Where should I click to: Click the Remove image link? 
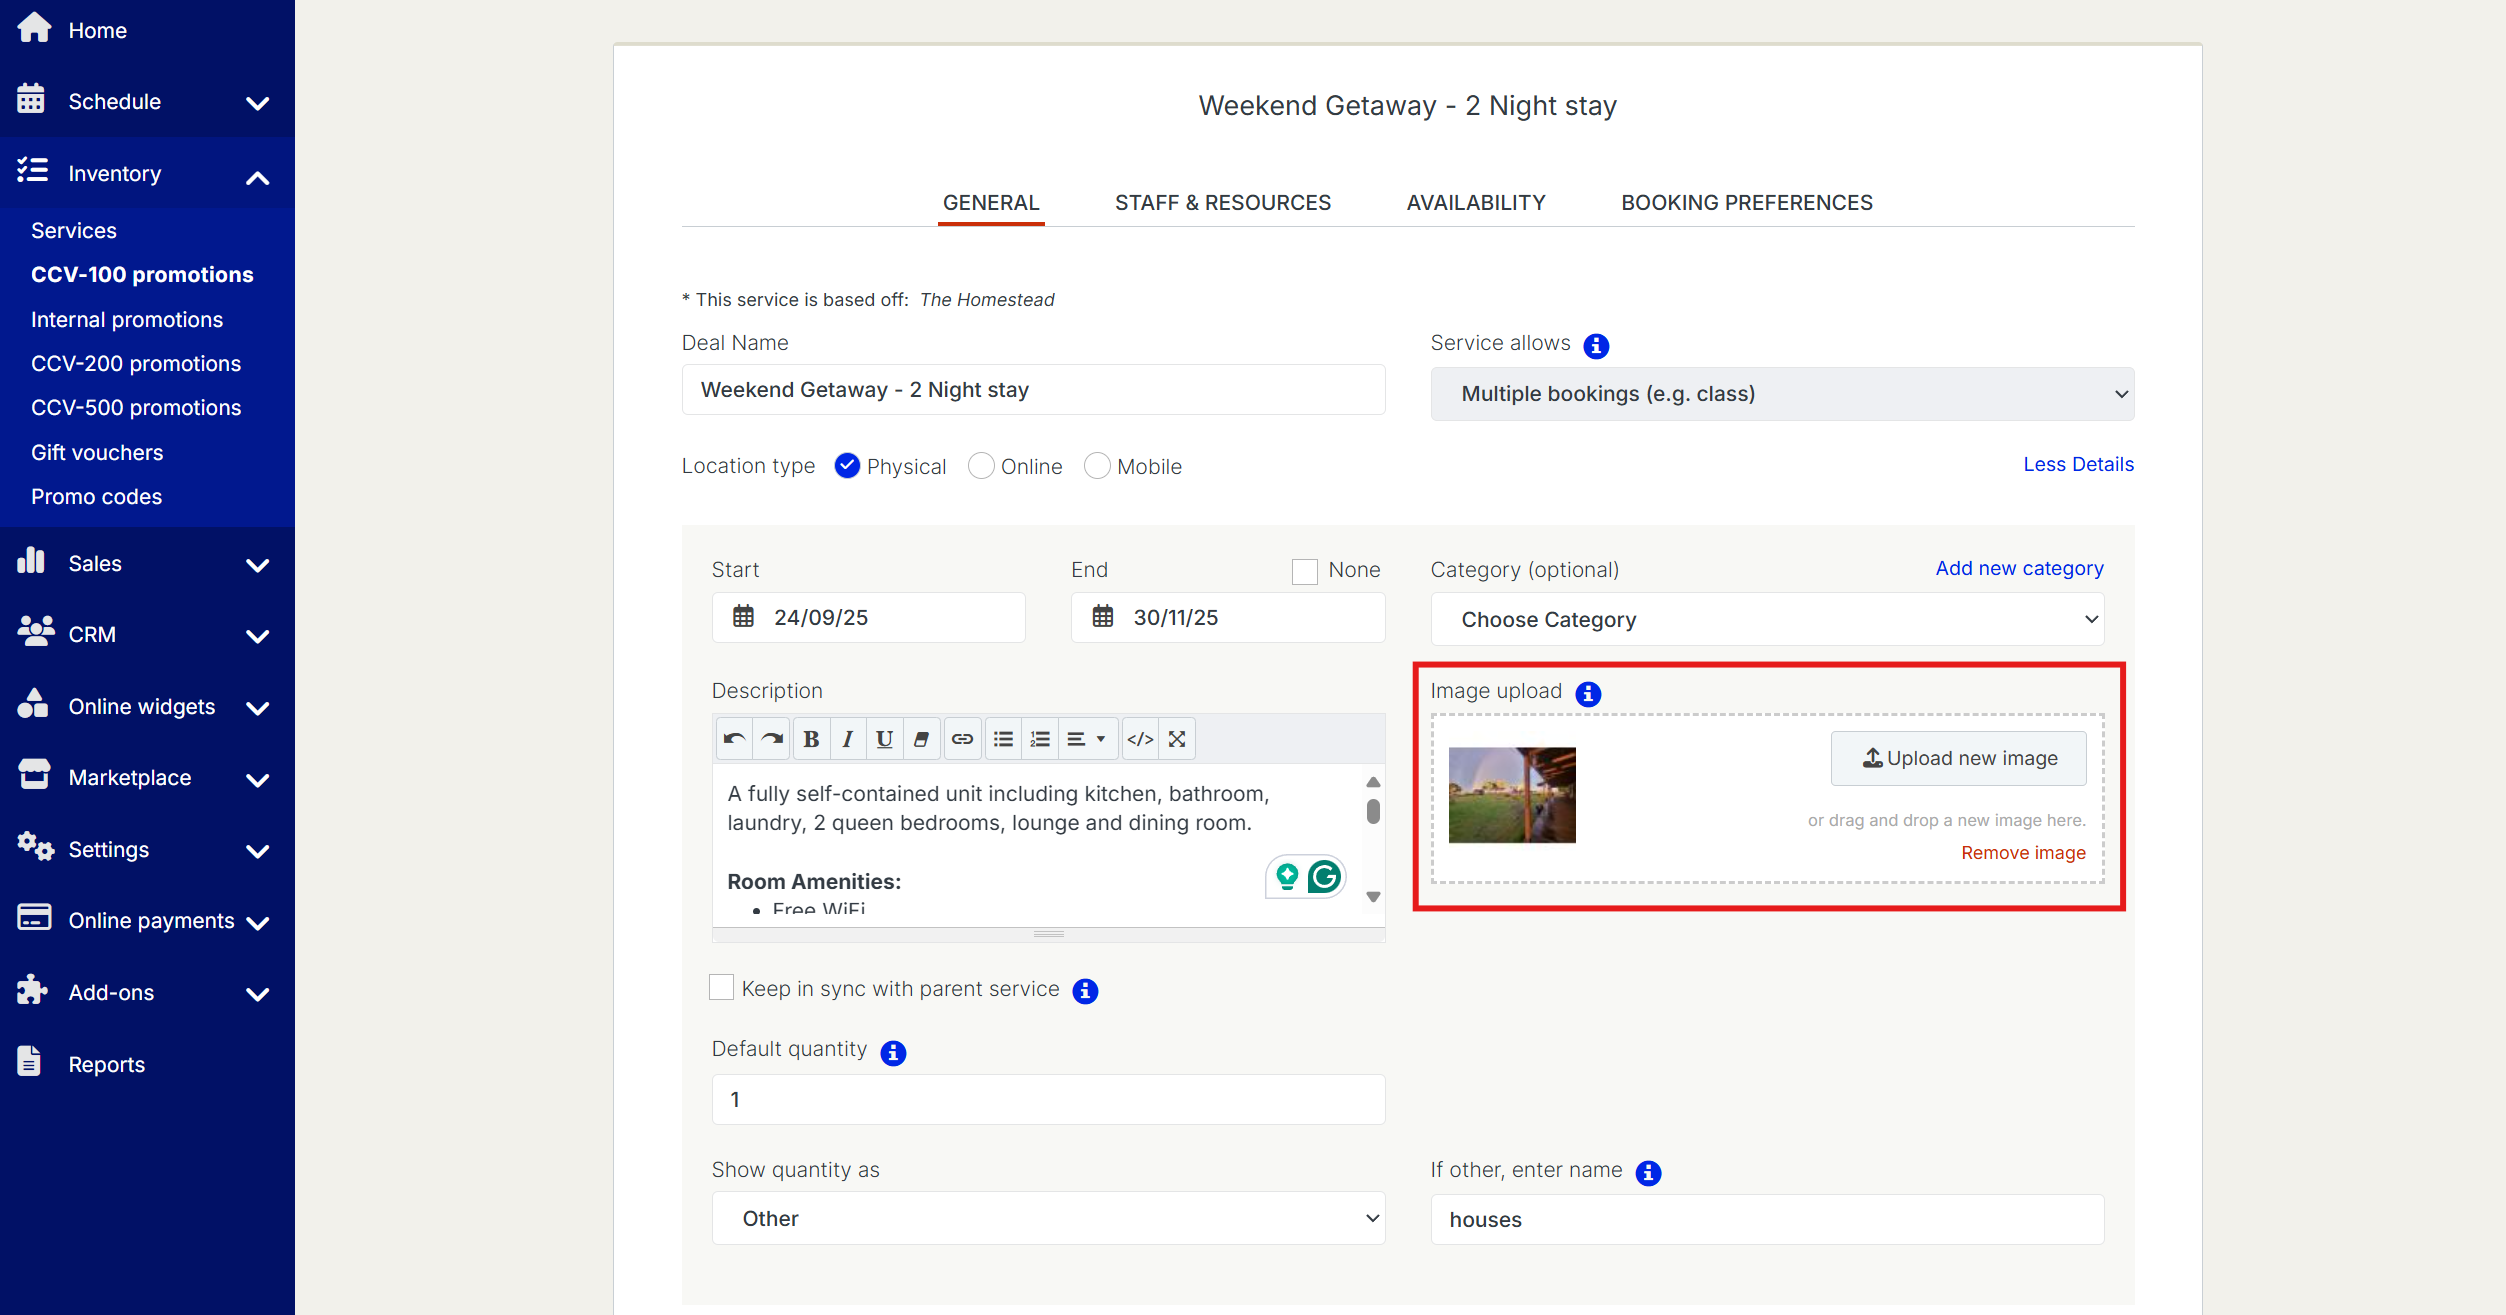[2023, 853]
